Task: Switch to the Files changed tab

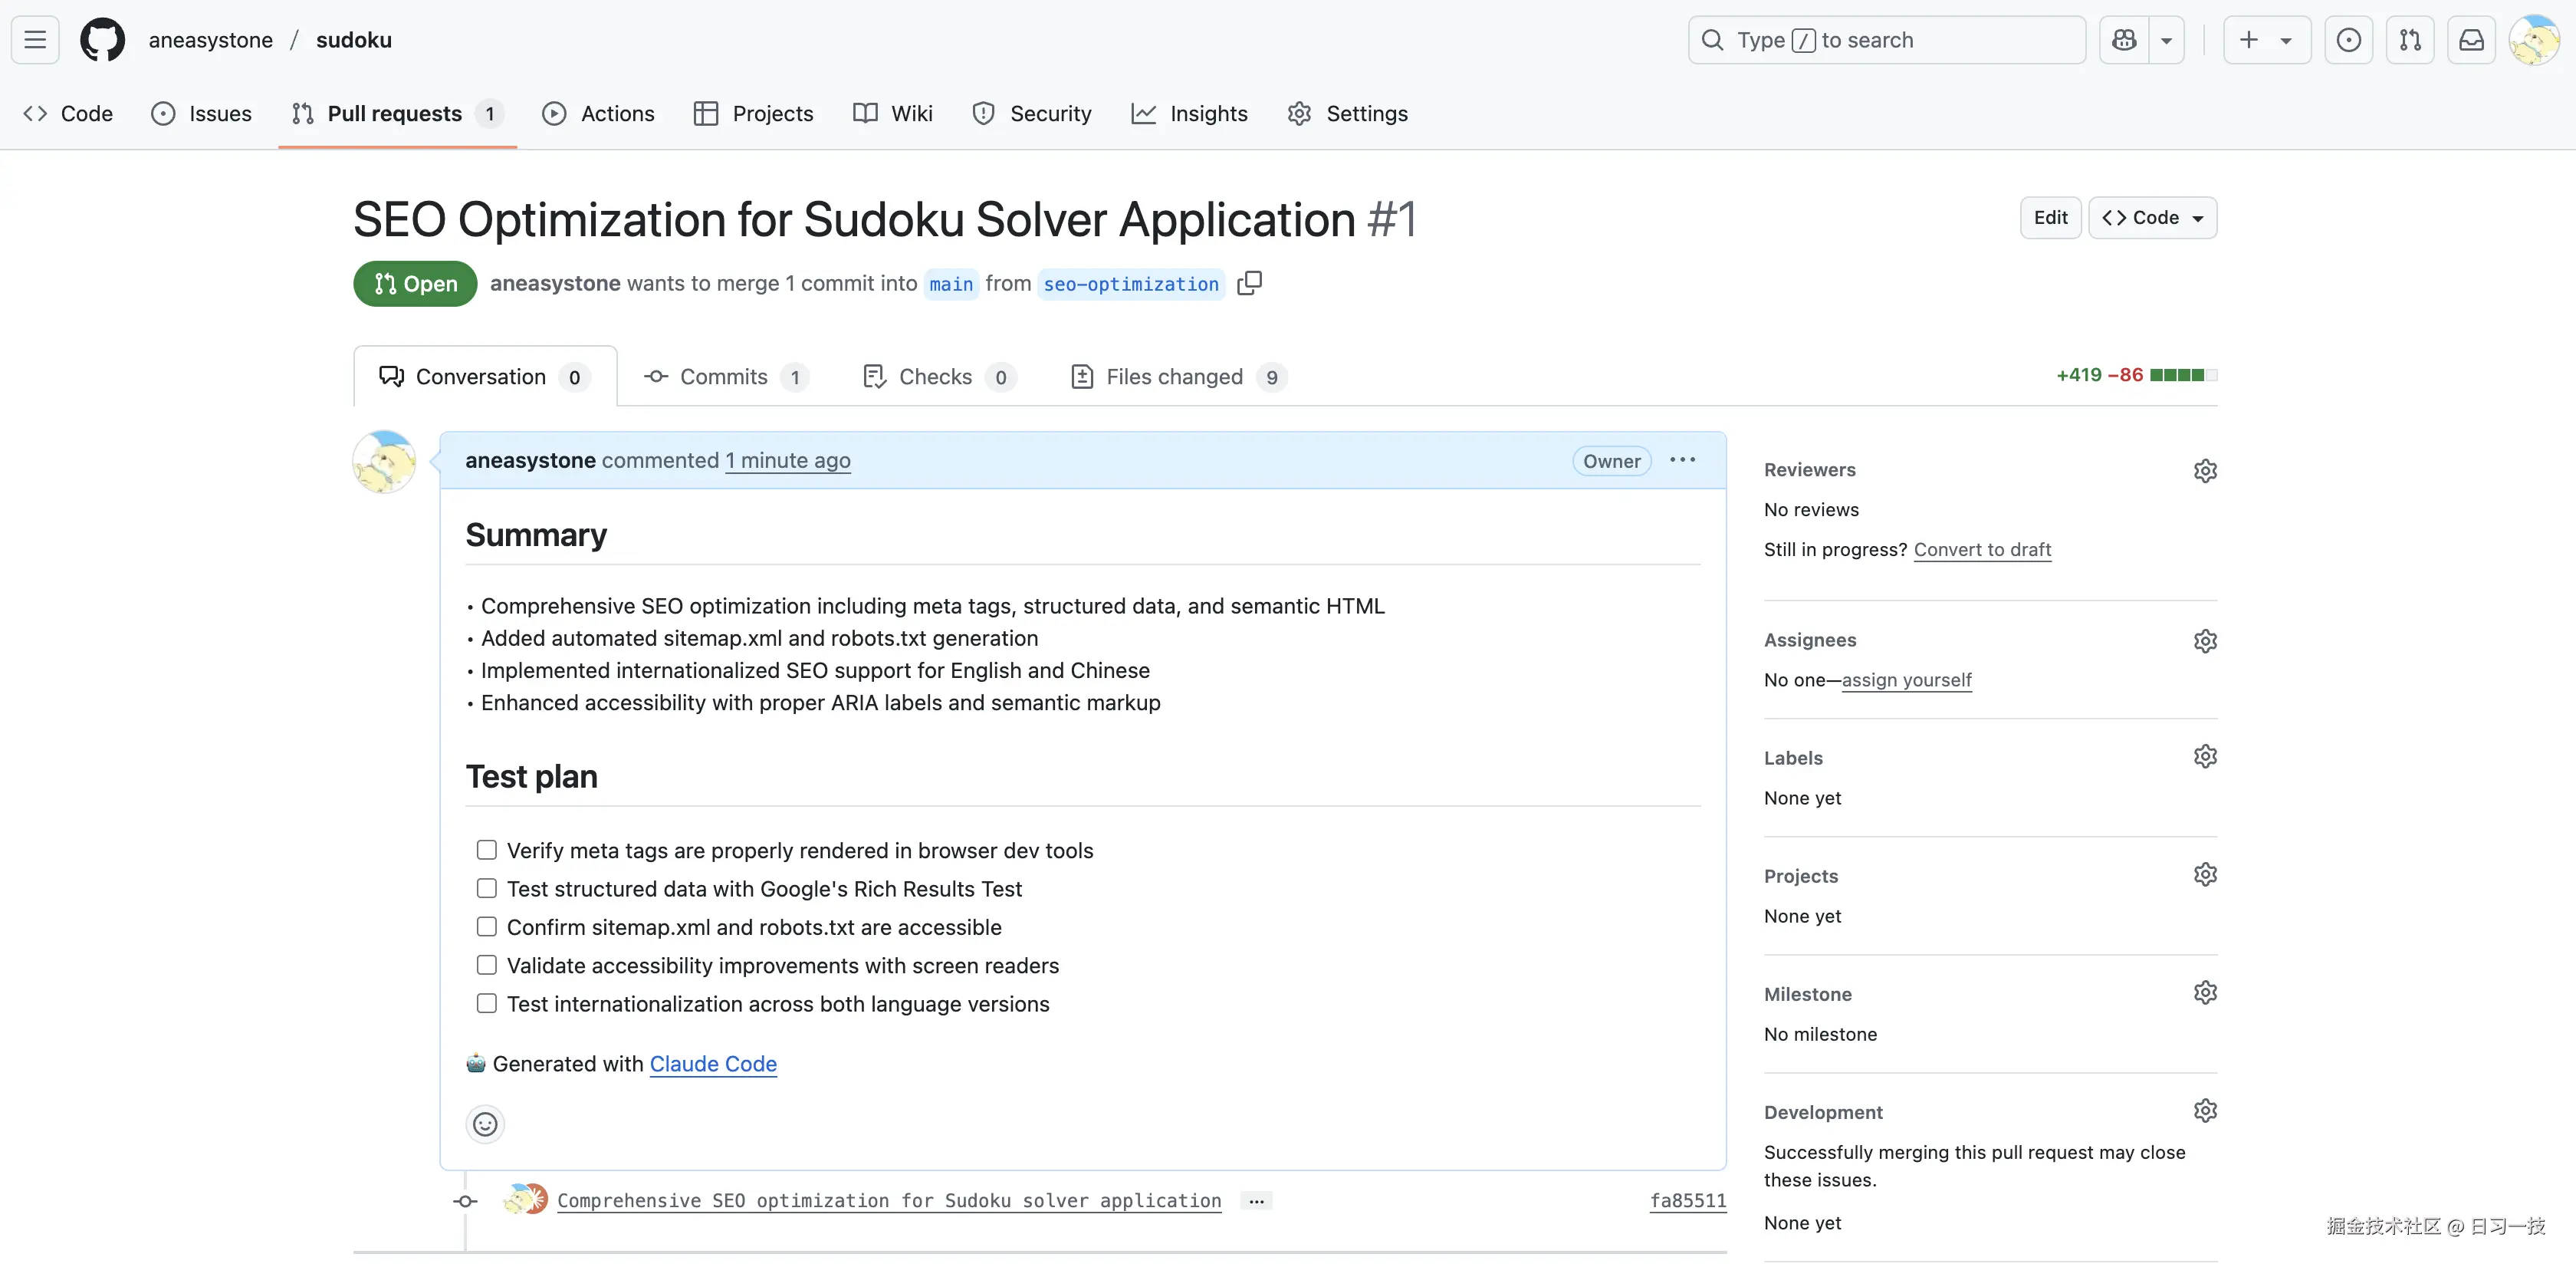Action: coord(1176,376)
